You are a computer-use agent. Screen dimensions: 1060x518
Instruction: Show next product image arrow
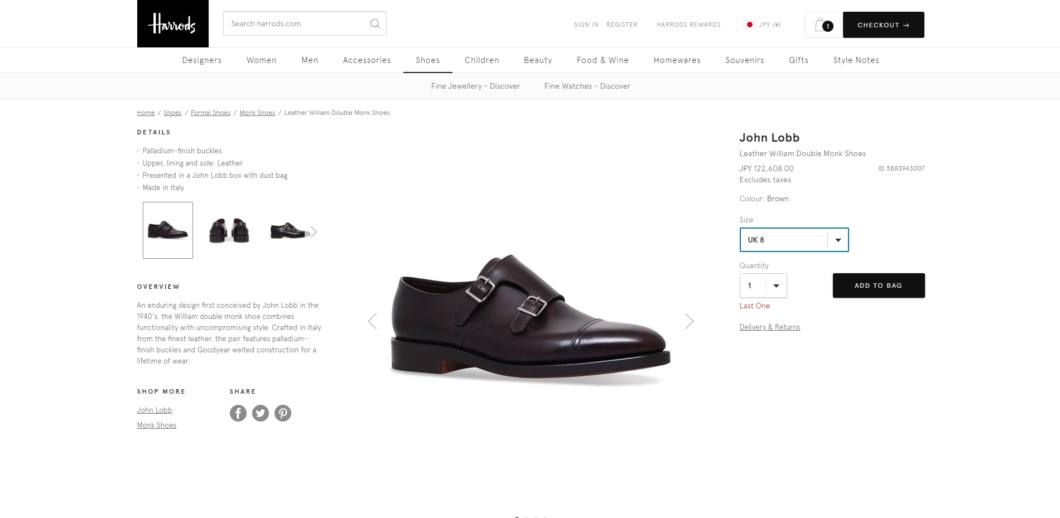pos(689,321)
